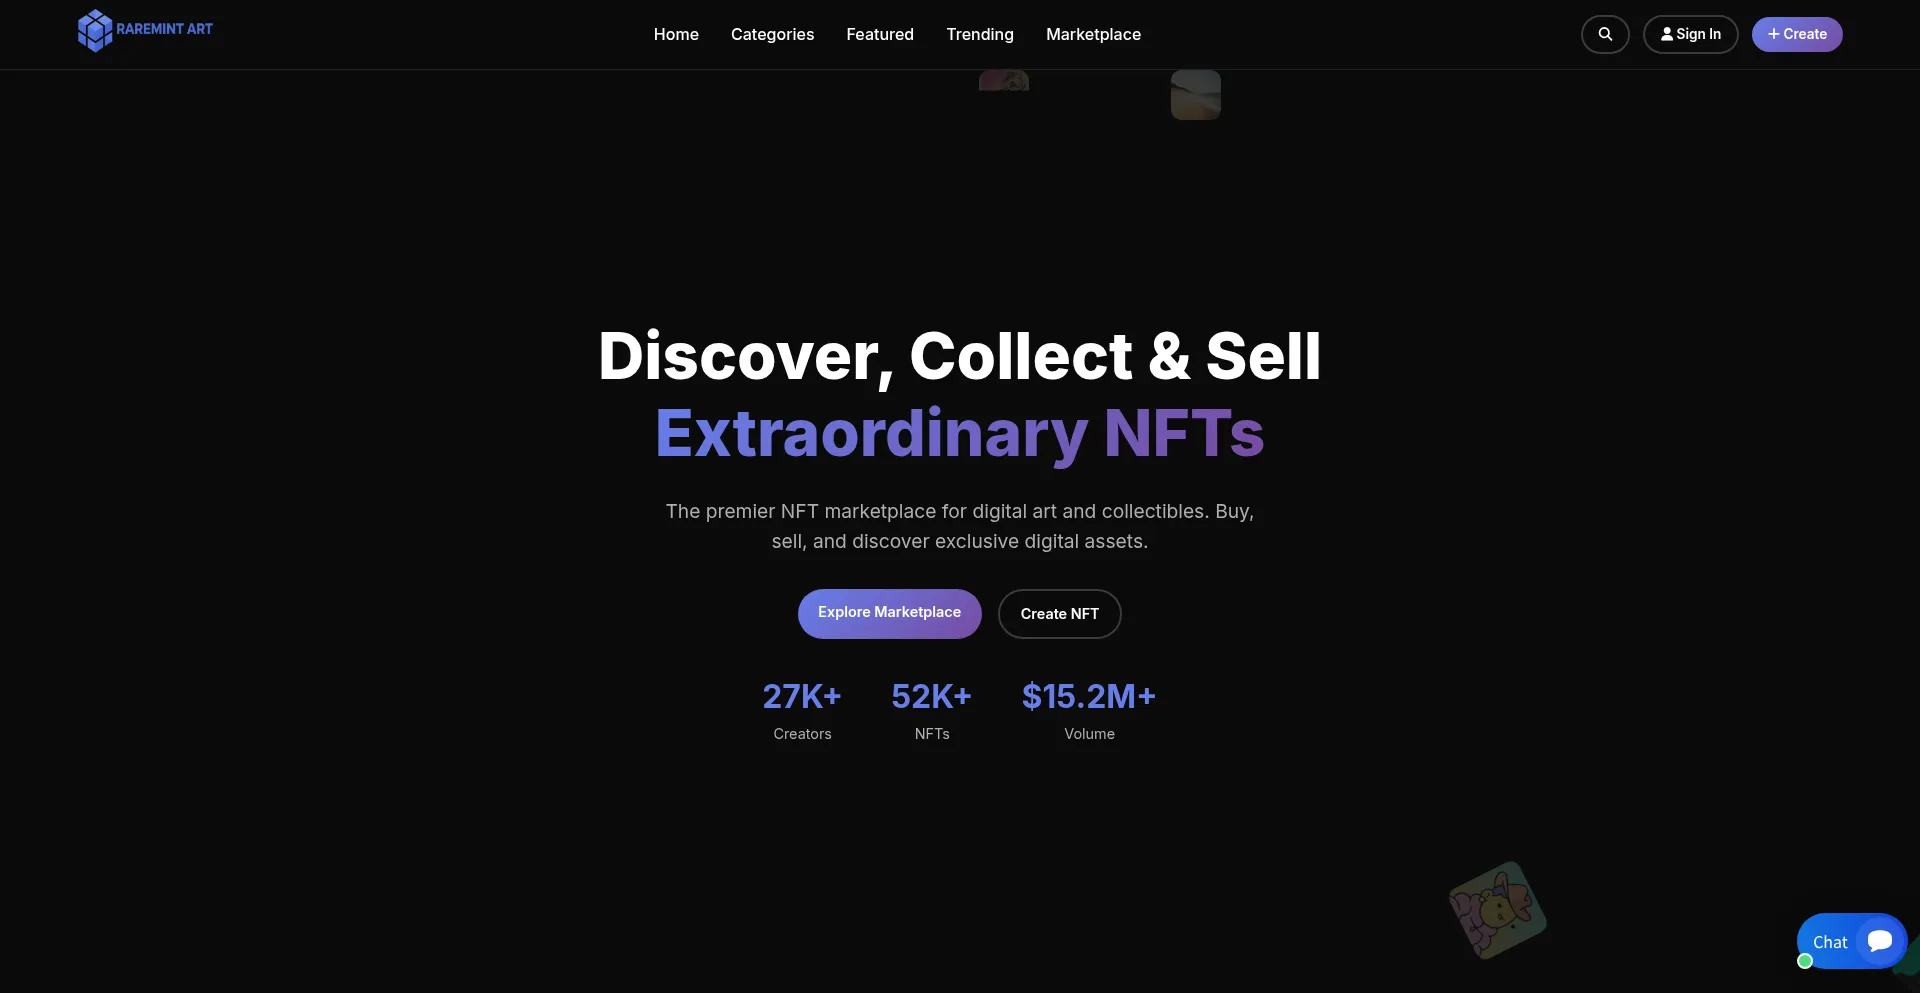Click the $15.2M+ Volume stat
This screenshot has width=1920, height=993.
(1089, 711)
